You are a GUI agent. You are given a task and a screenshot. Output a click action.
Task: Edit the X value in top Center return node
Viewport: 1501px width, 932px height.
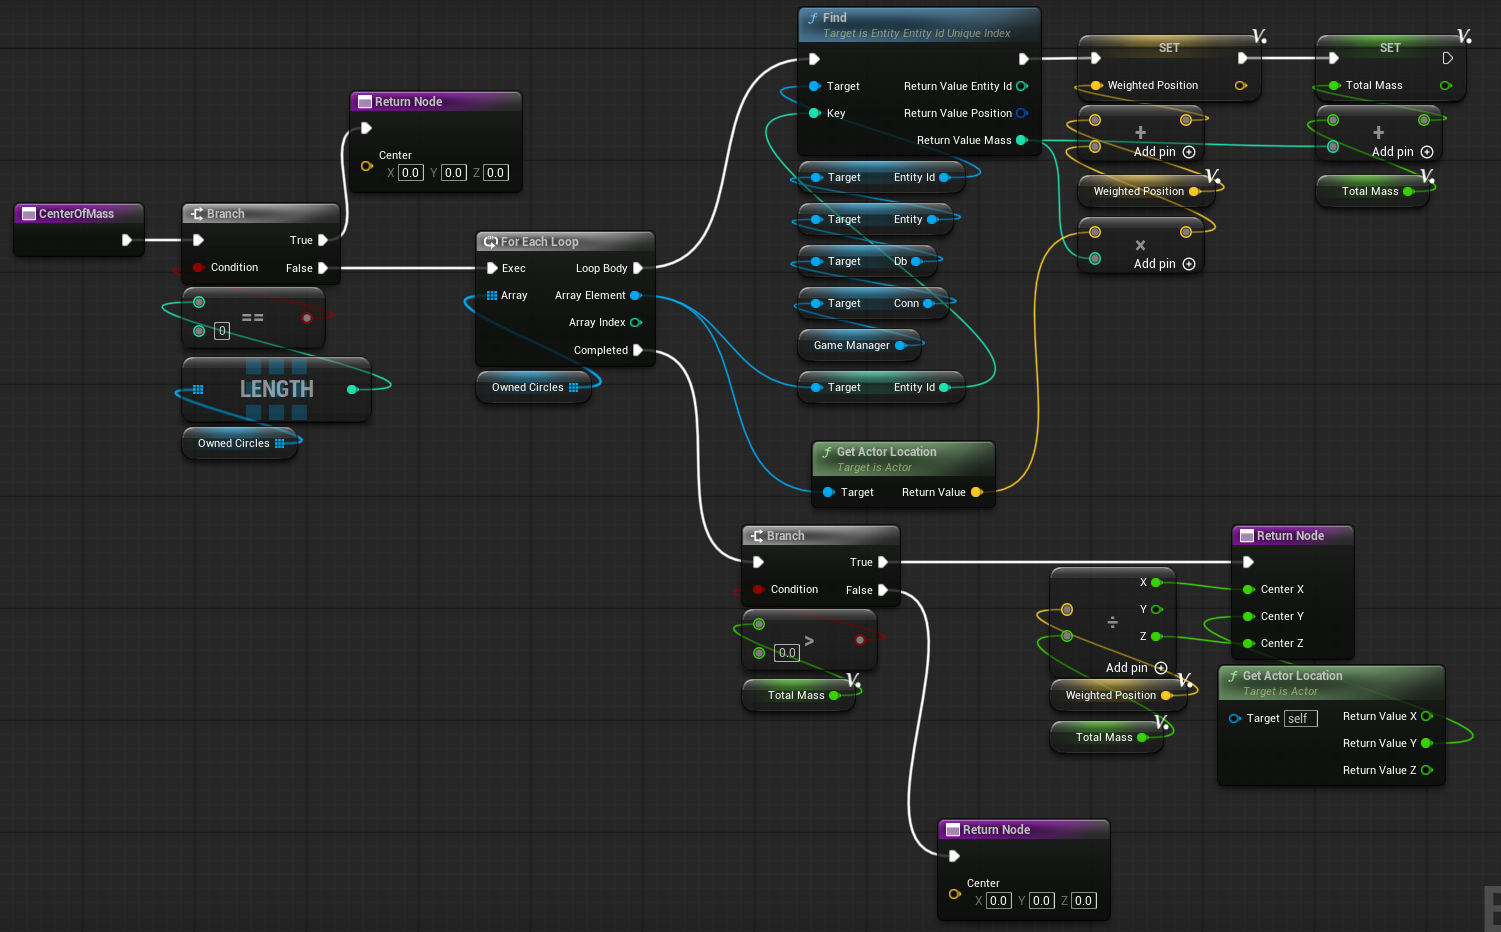(410, 172)
